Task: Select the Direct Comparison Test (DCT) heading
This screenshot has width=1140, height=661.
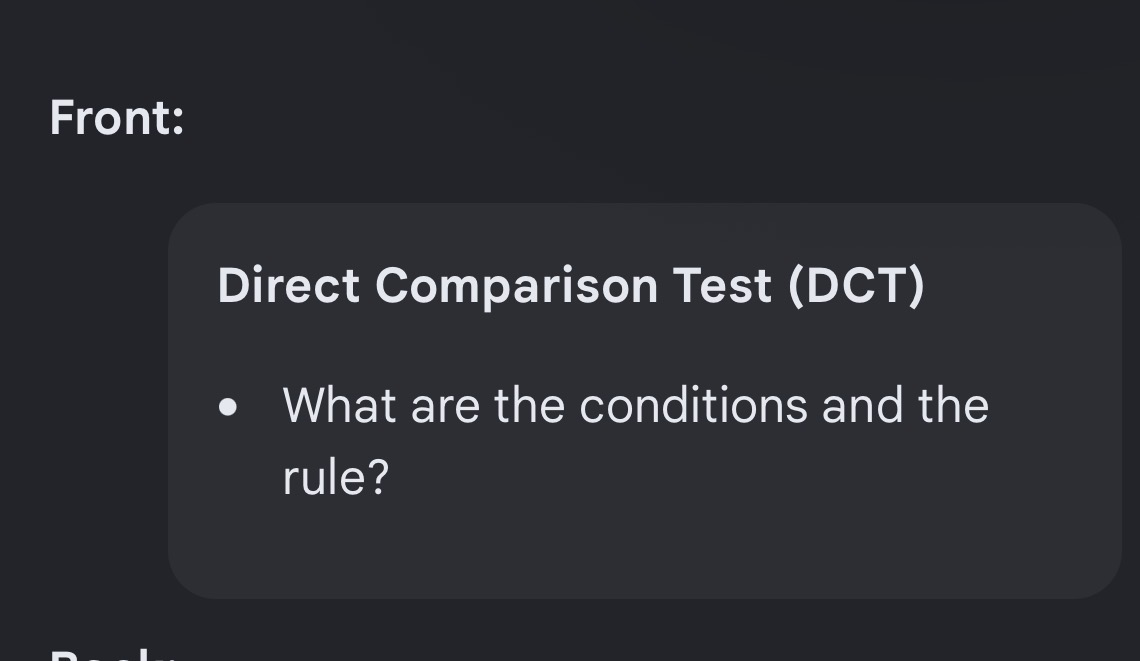Action: 571,285
